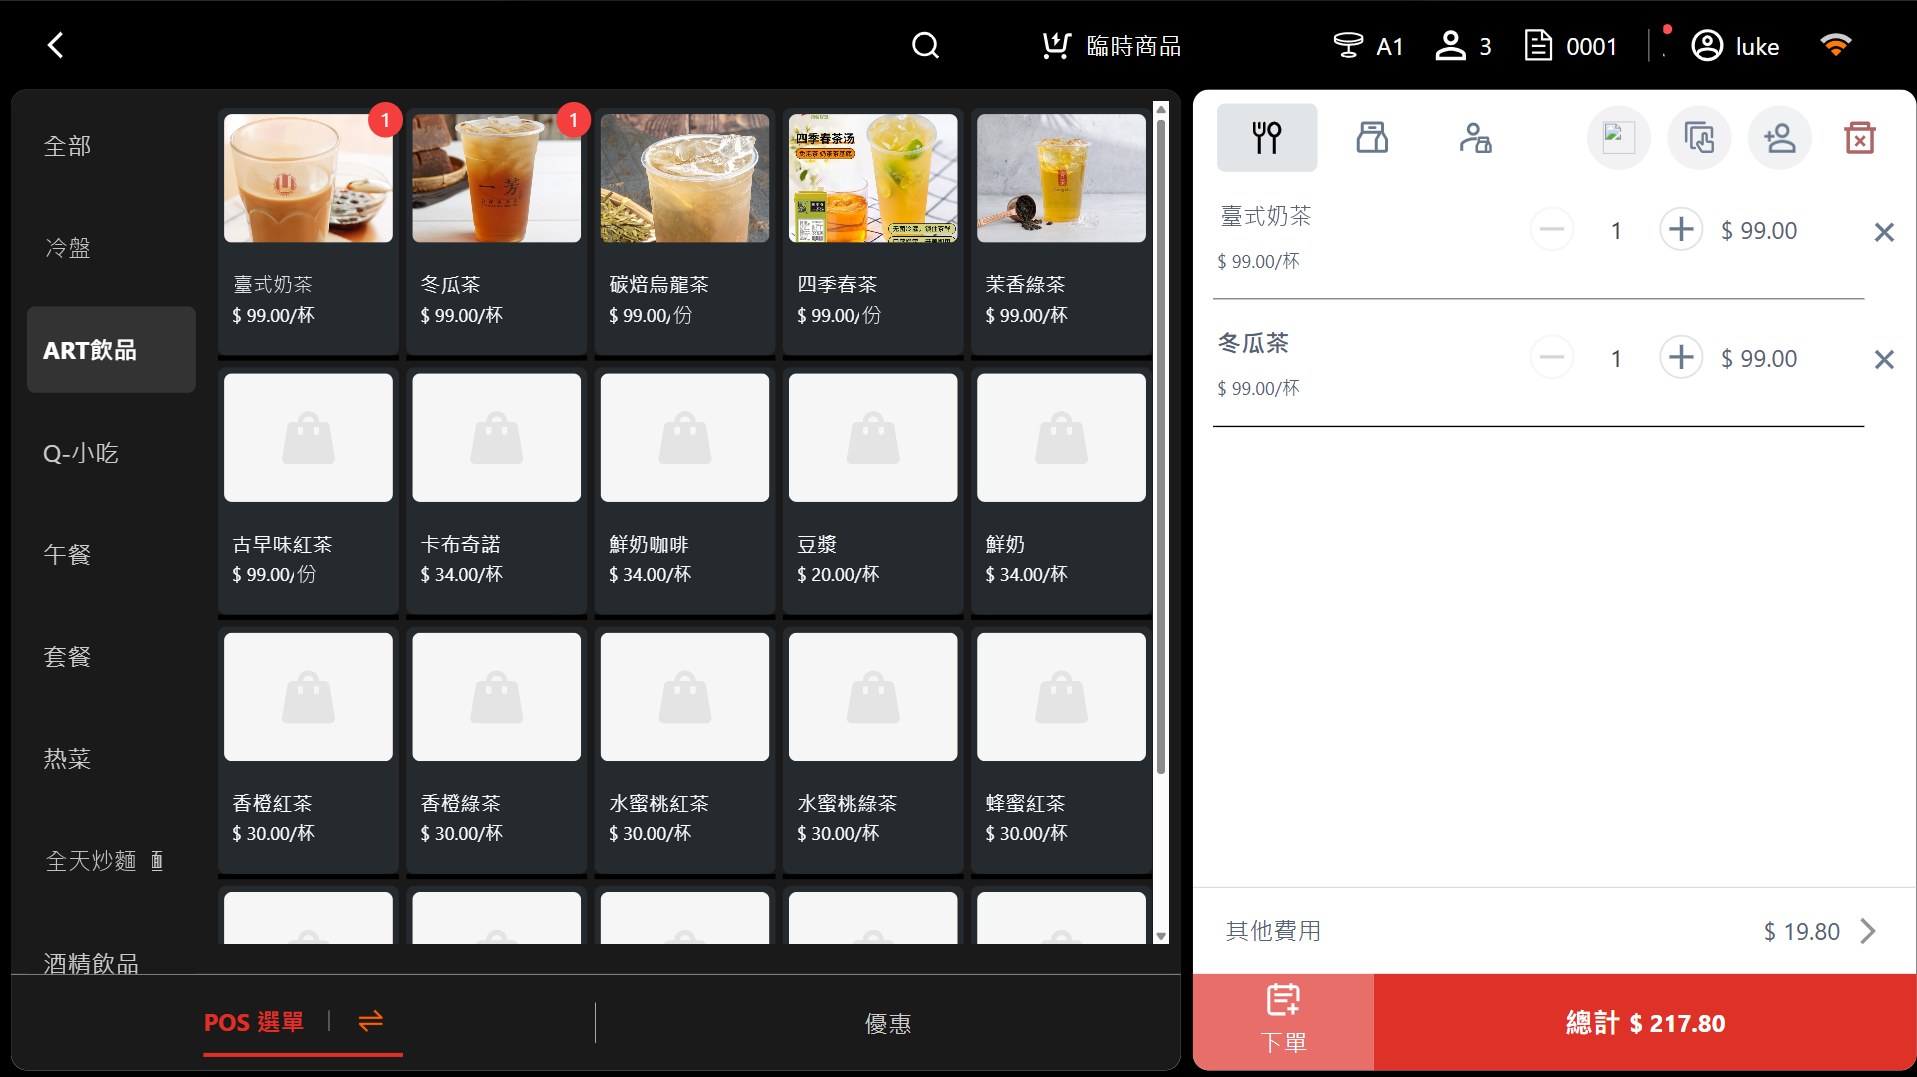Go back using the top-left arrow
This screenshot has width=1917, height=1077.
(56, 45)
